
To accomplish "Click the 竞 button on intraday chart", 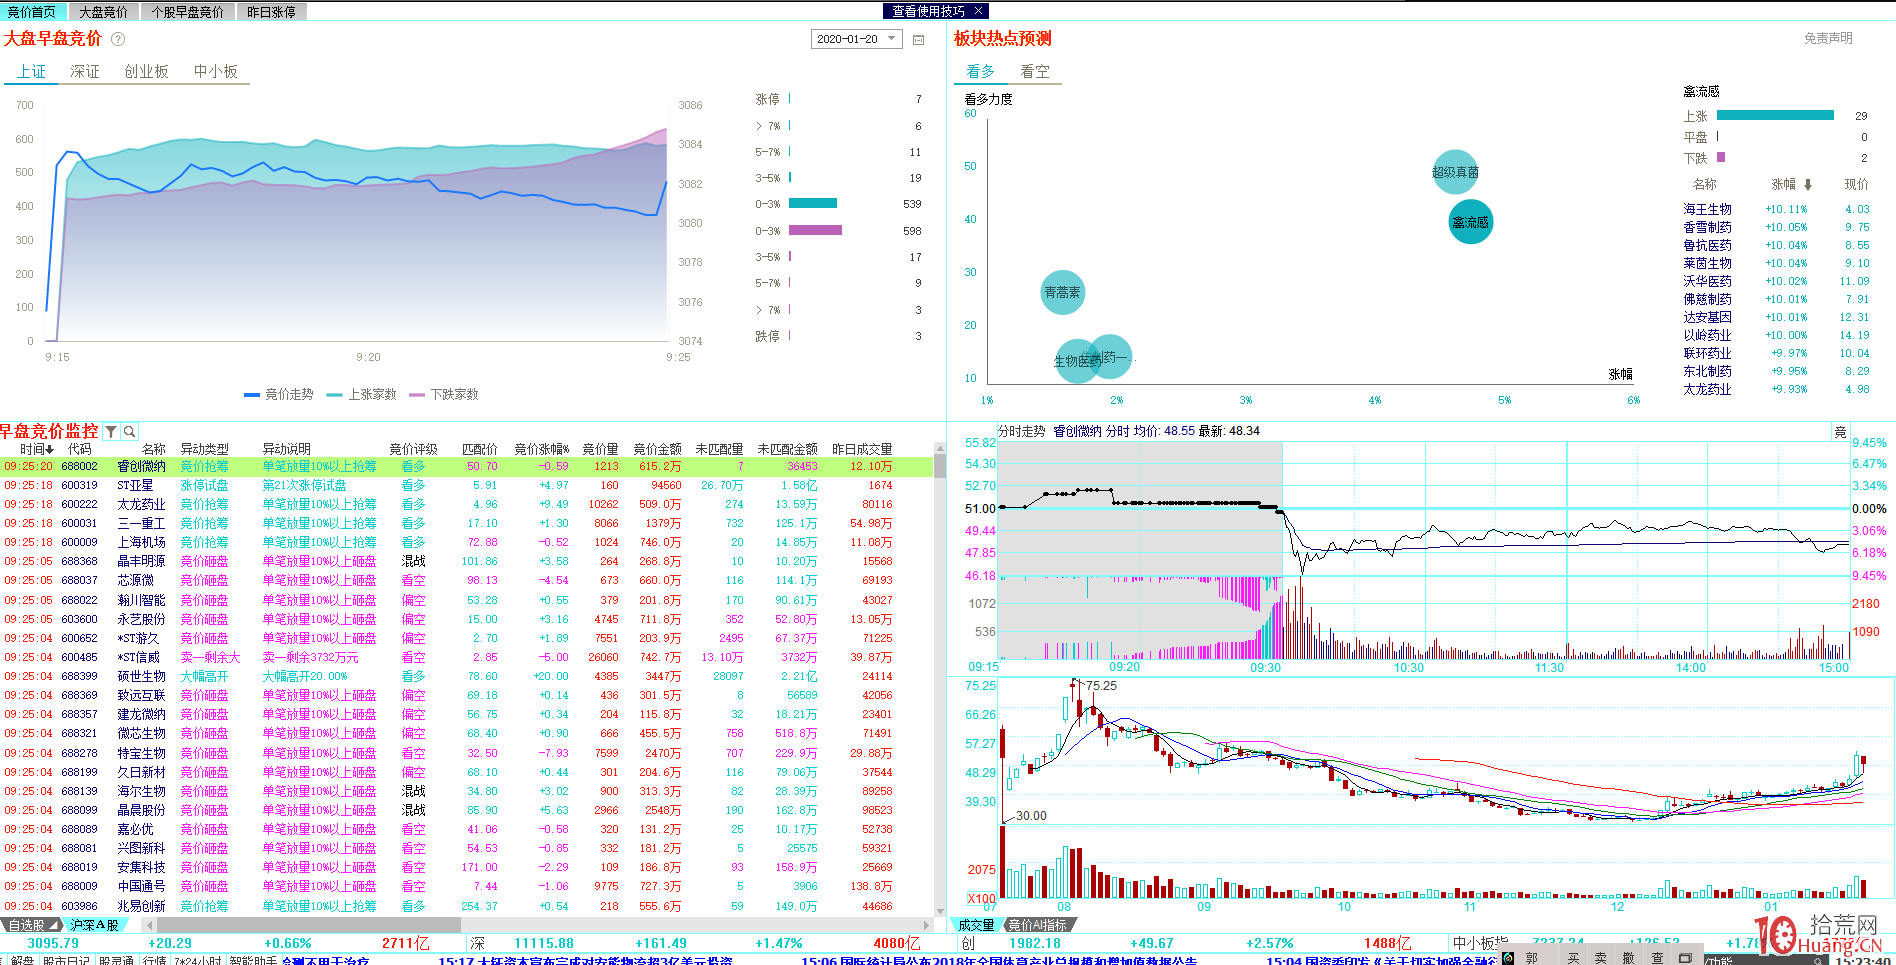I will coord(1840,432).
